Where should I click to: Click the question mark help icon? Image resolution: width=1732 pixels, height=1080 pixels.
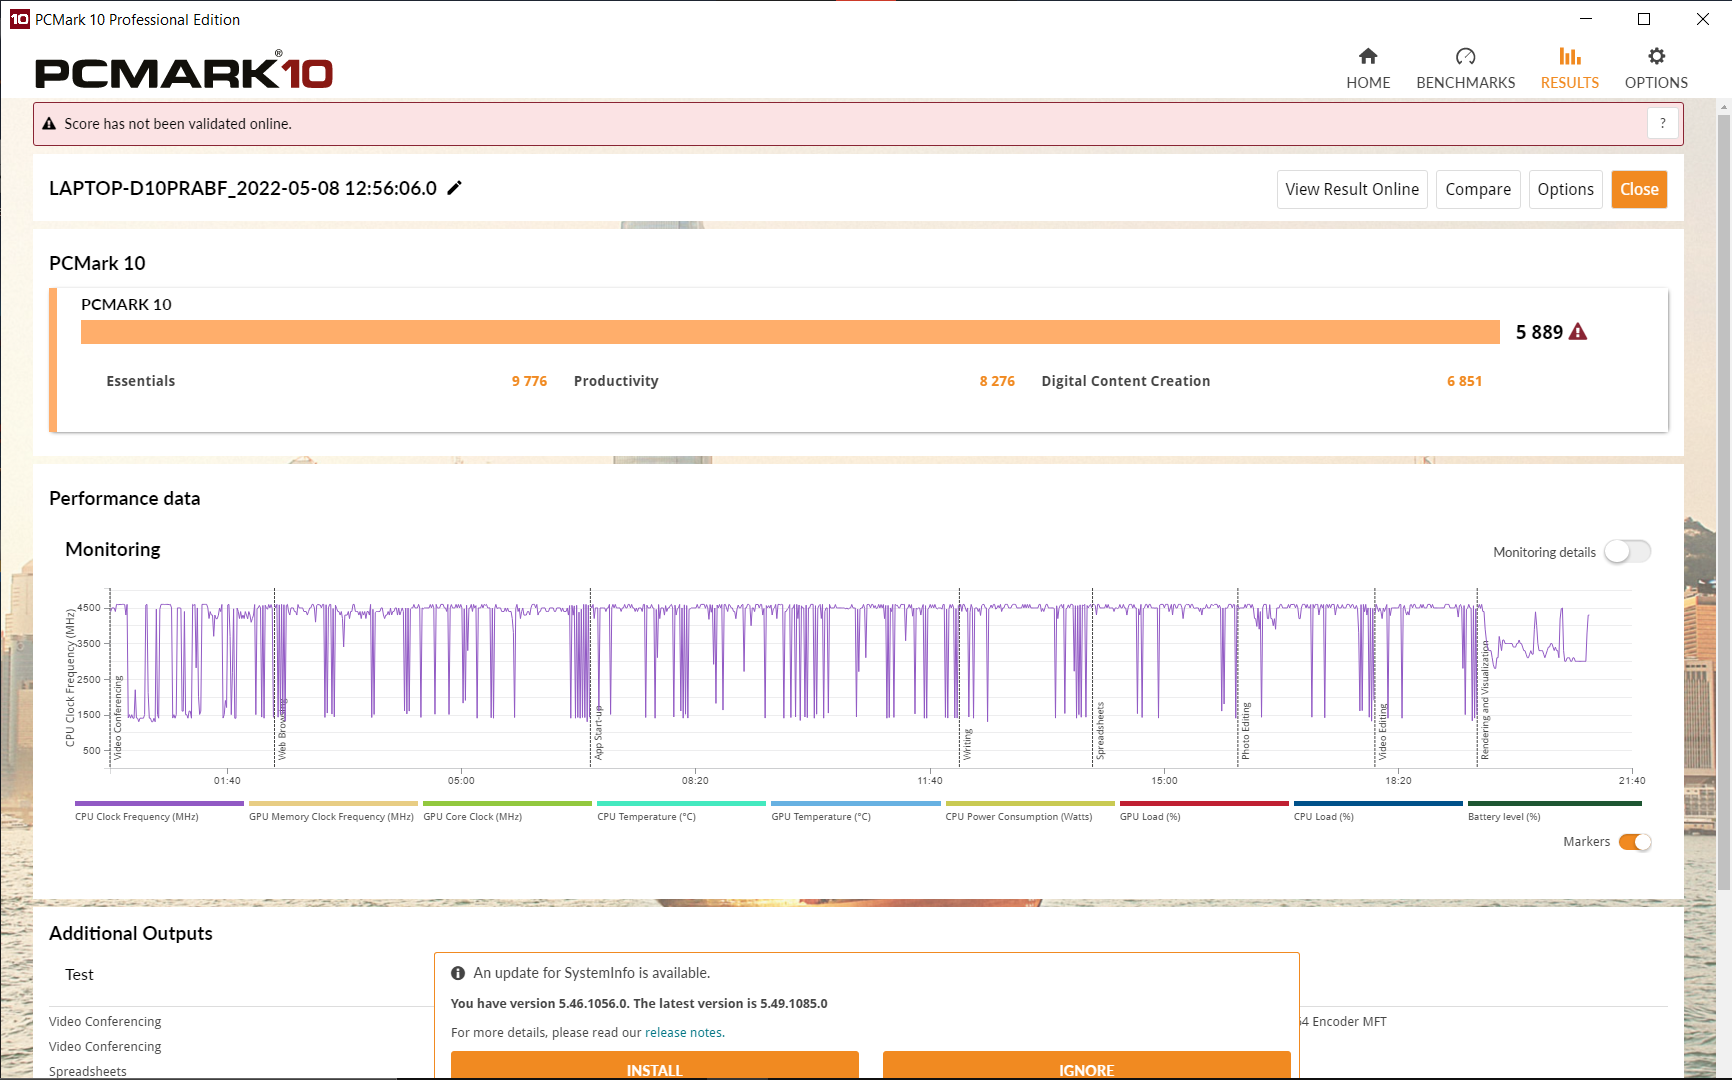pyautogui.click(x=1662, y=124)
